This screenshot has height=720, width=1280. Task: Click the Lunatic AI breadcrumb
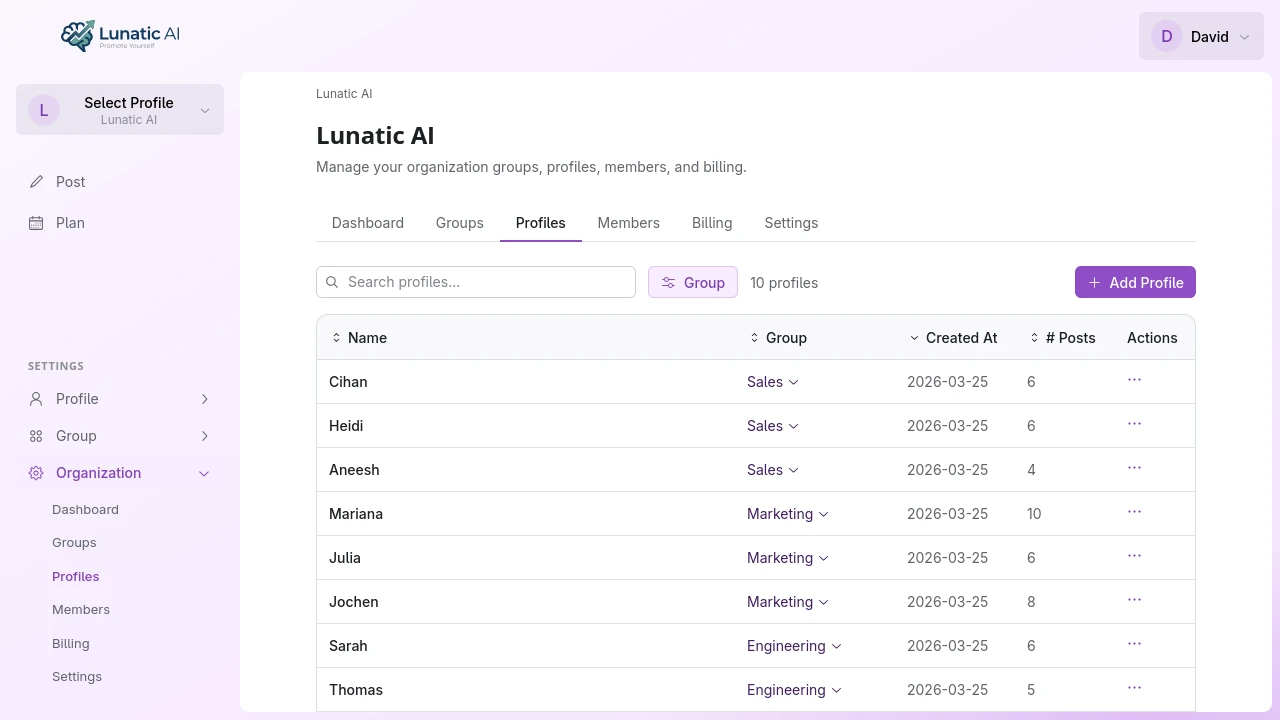pyautogui.click(x=344, y=94)
